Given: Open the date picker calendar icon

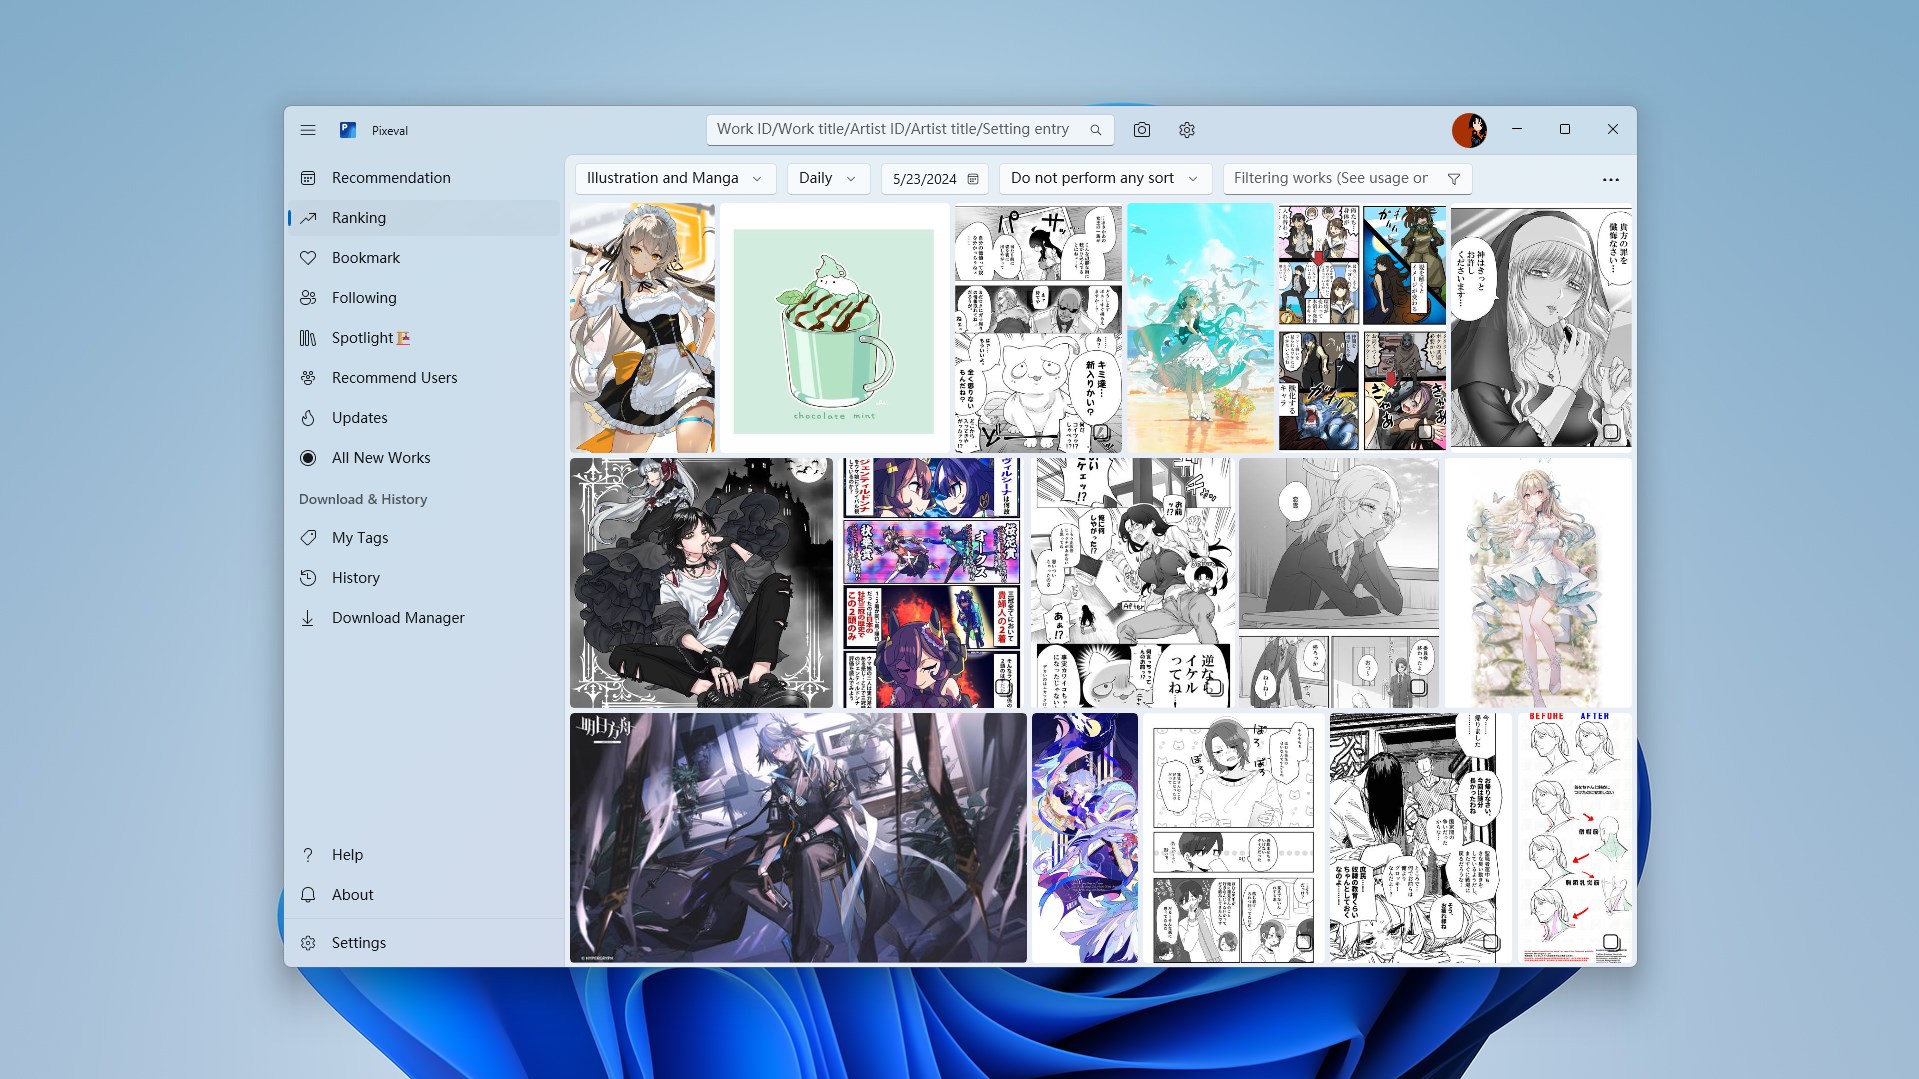Looking at the screenshot, I should [x=972, y=178].
